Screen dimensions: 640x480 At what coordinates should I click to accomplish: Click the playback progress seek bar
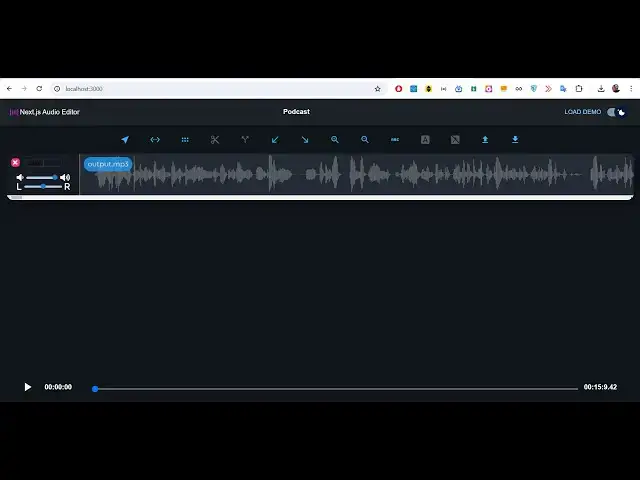(x=336, y=389)
